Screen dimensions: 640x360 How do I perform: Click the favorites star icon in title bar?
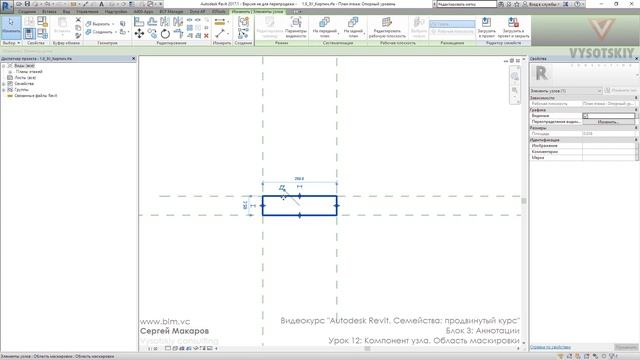516,4
